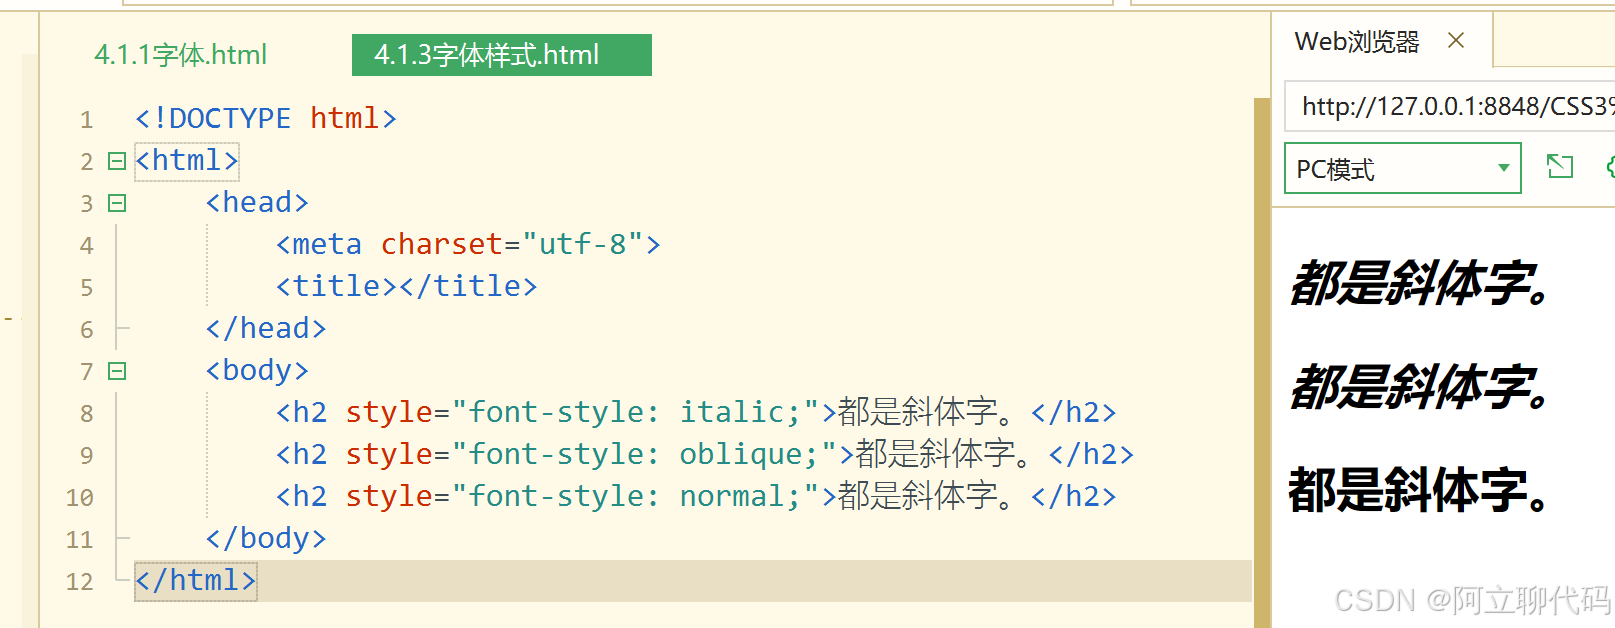The image size is (1615, 628).
Task: Place cursor in the italic font-style value on line 8
Action: click(733, 411)
